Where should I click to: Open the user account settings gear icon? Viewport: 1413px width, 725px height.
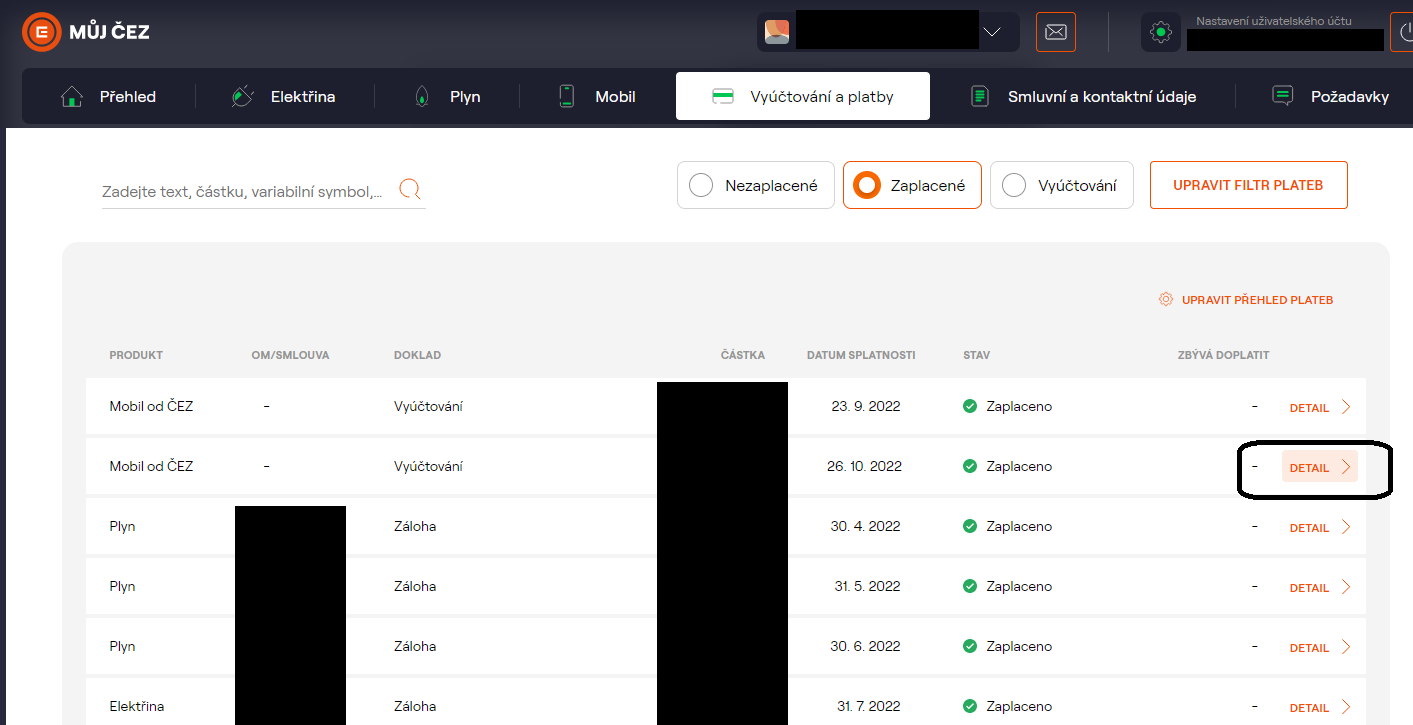coord(1161,32)
